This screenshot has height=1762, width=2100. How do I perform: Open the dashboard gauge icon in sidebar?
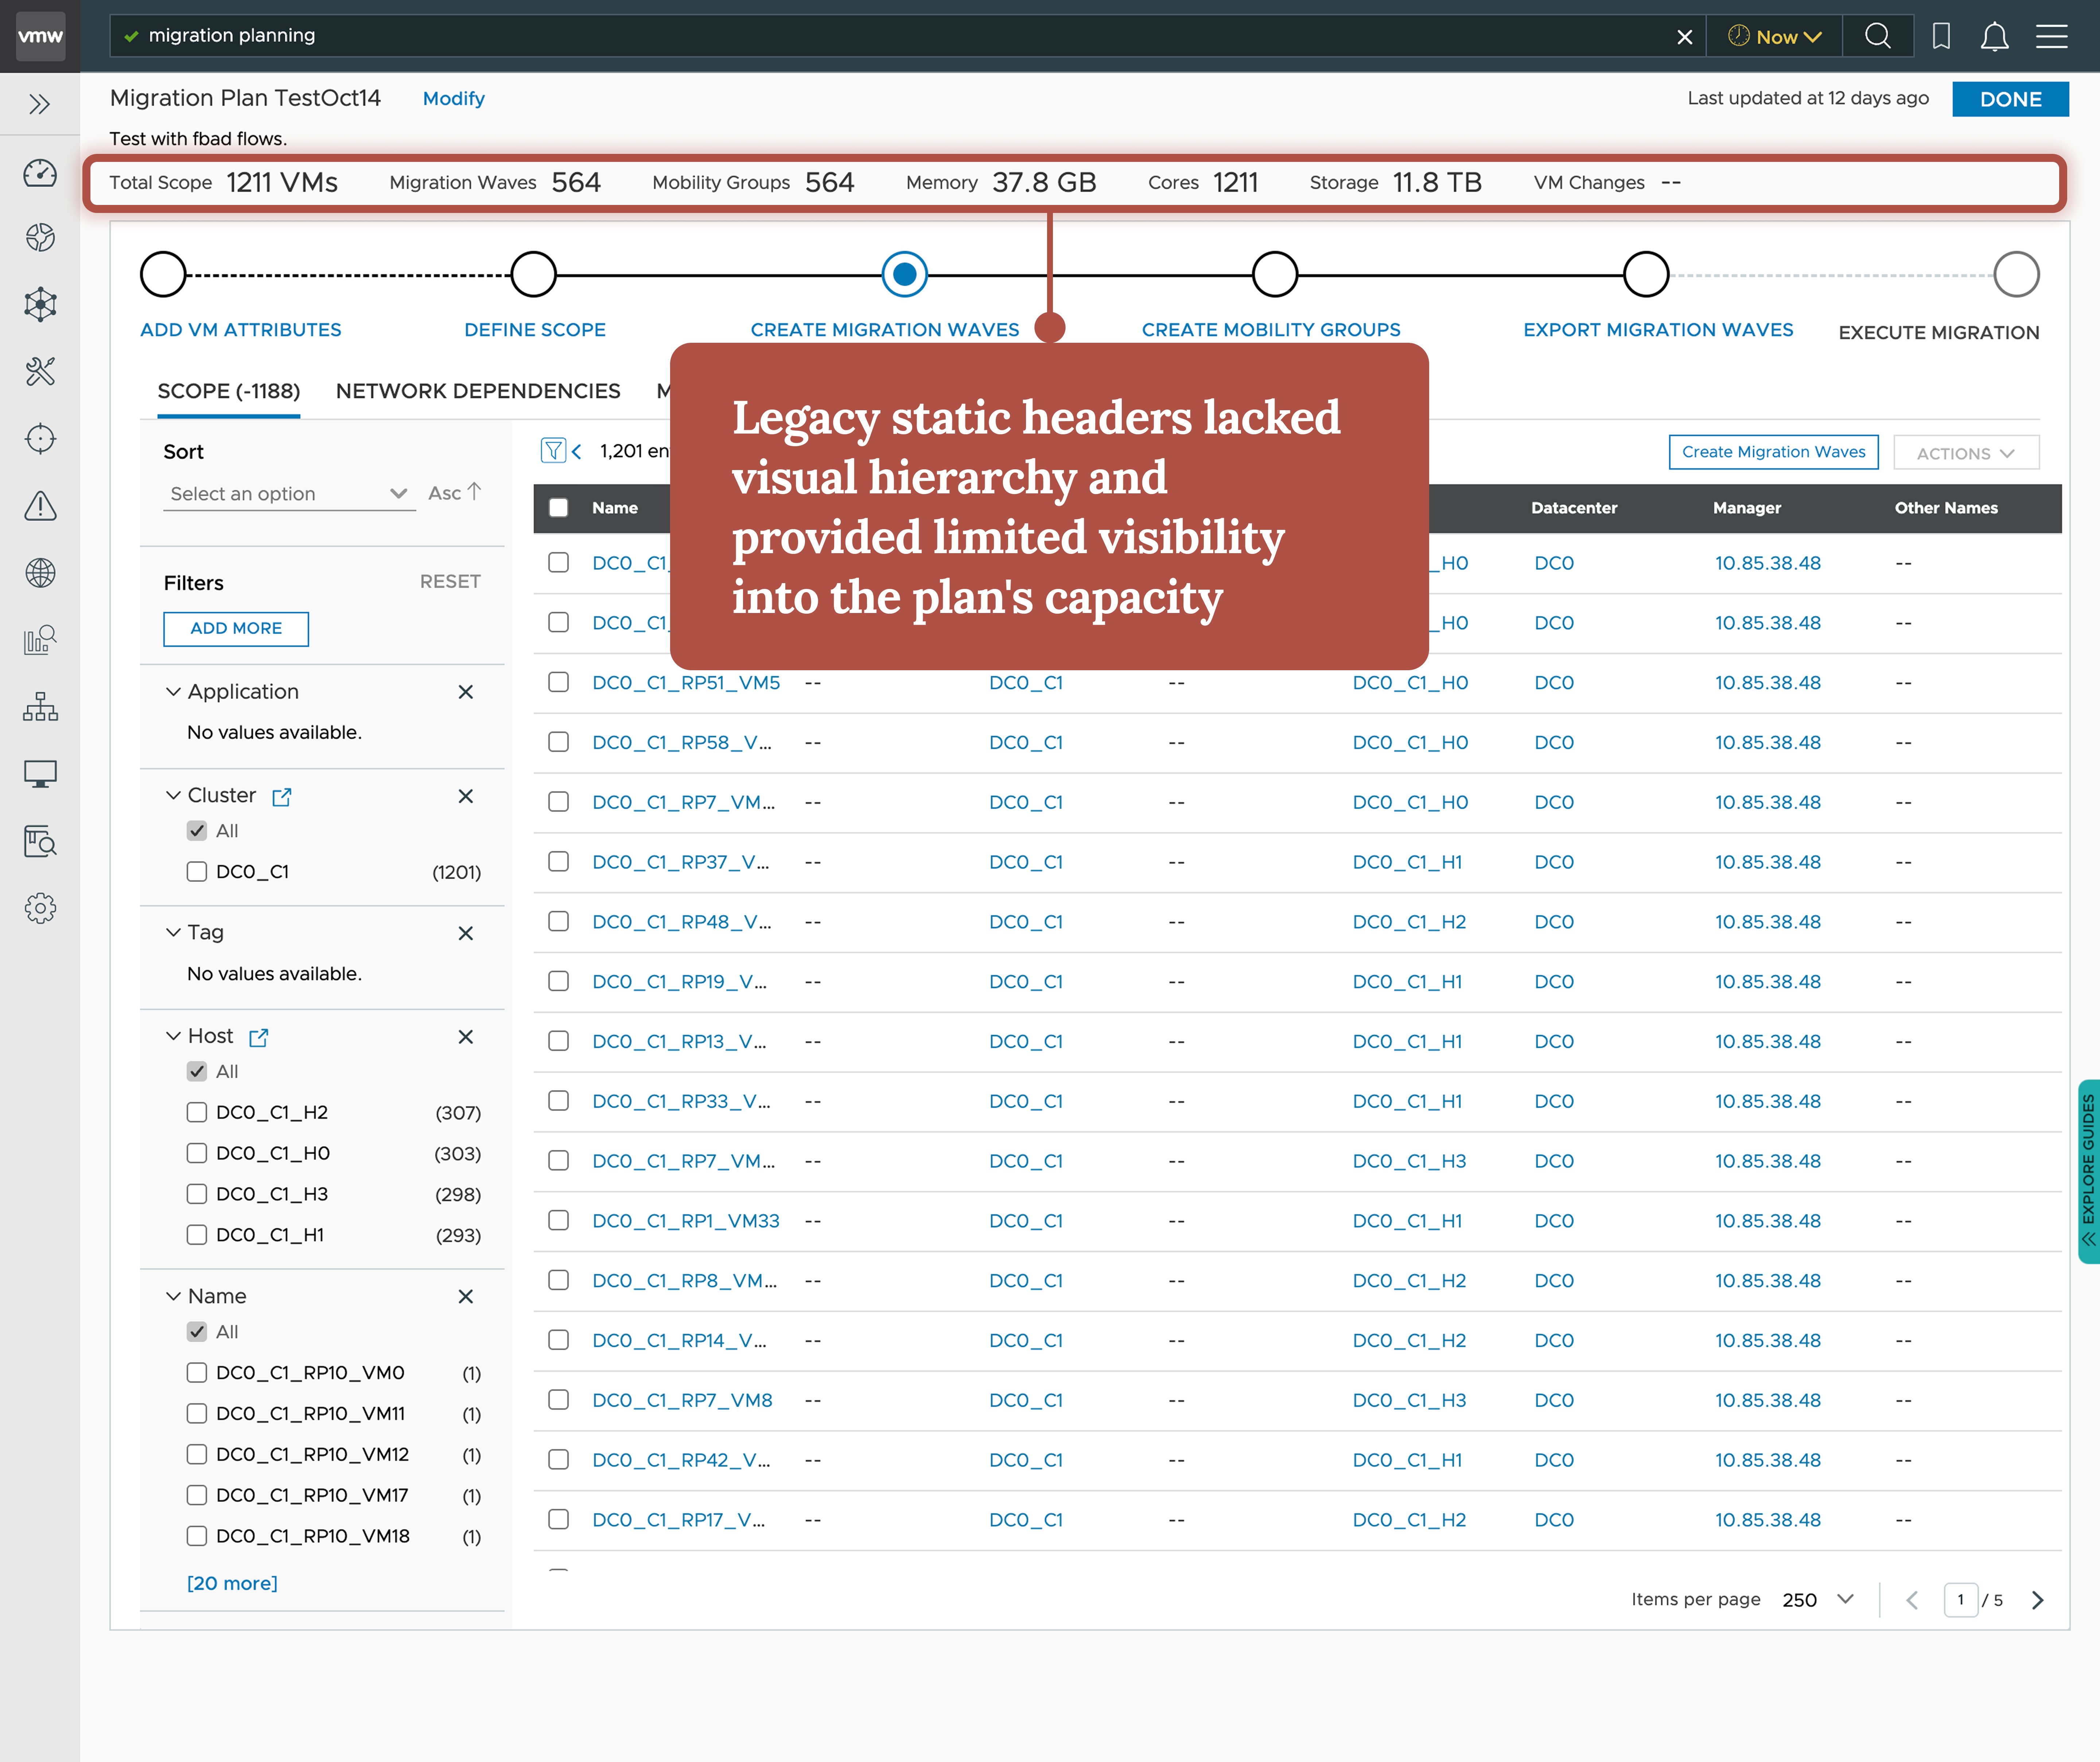[x=40, y=173]
